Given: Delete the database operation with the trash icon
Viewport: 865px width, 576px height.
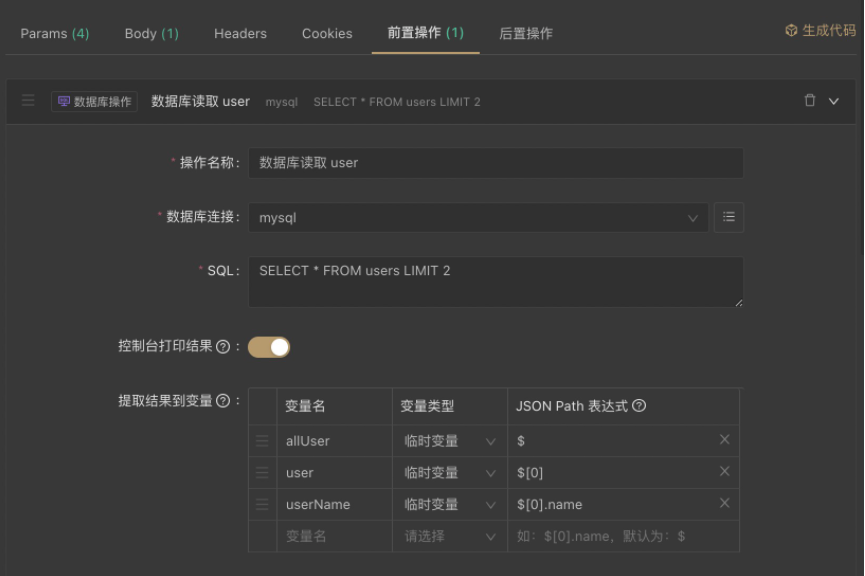Looking at the screenshot, I should pos(809,100).
